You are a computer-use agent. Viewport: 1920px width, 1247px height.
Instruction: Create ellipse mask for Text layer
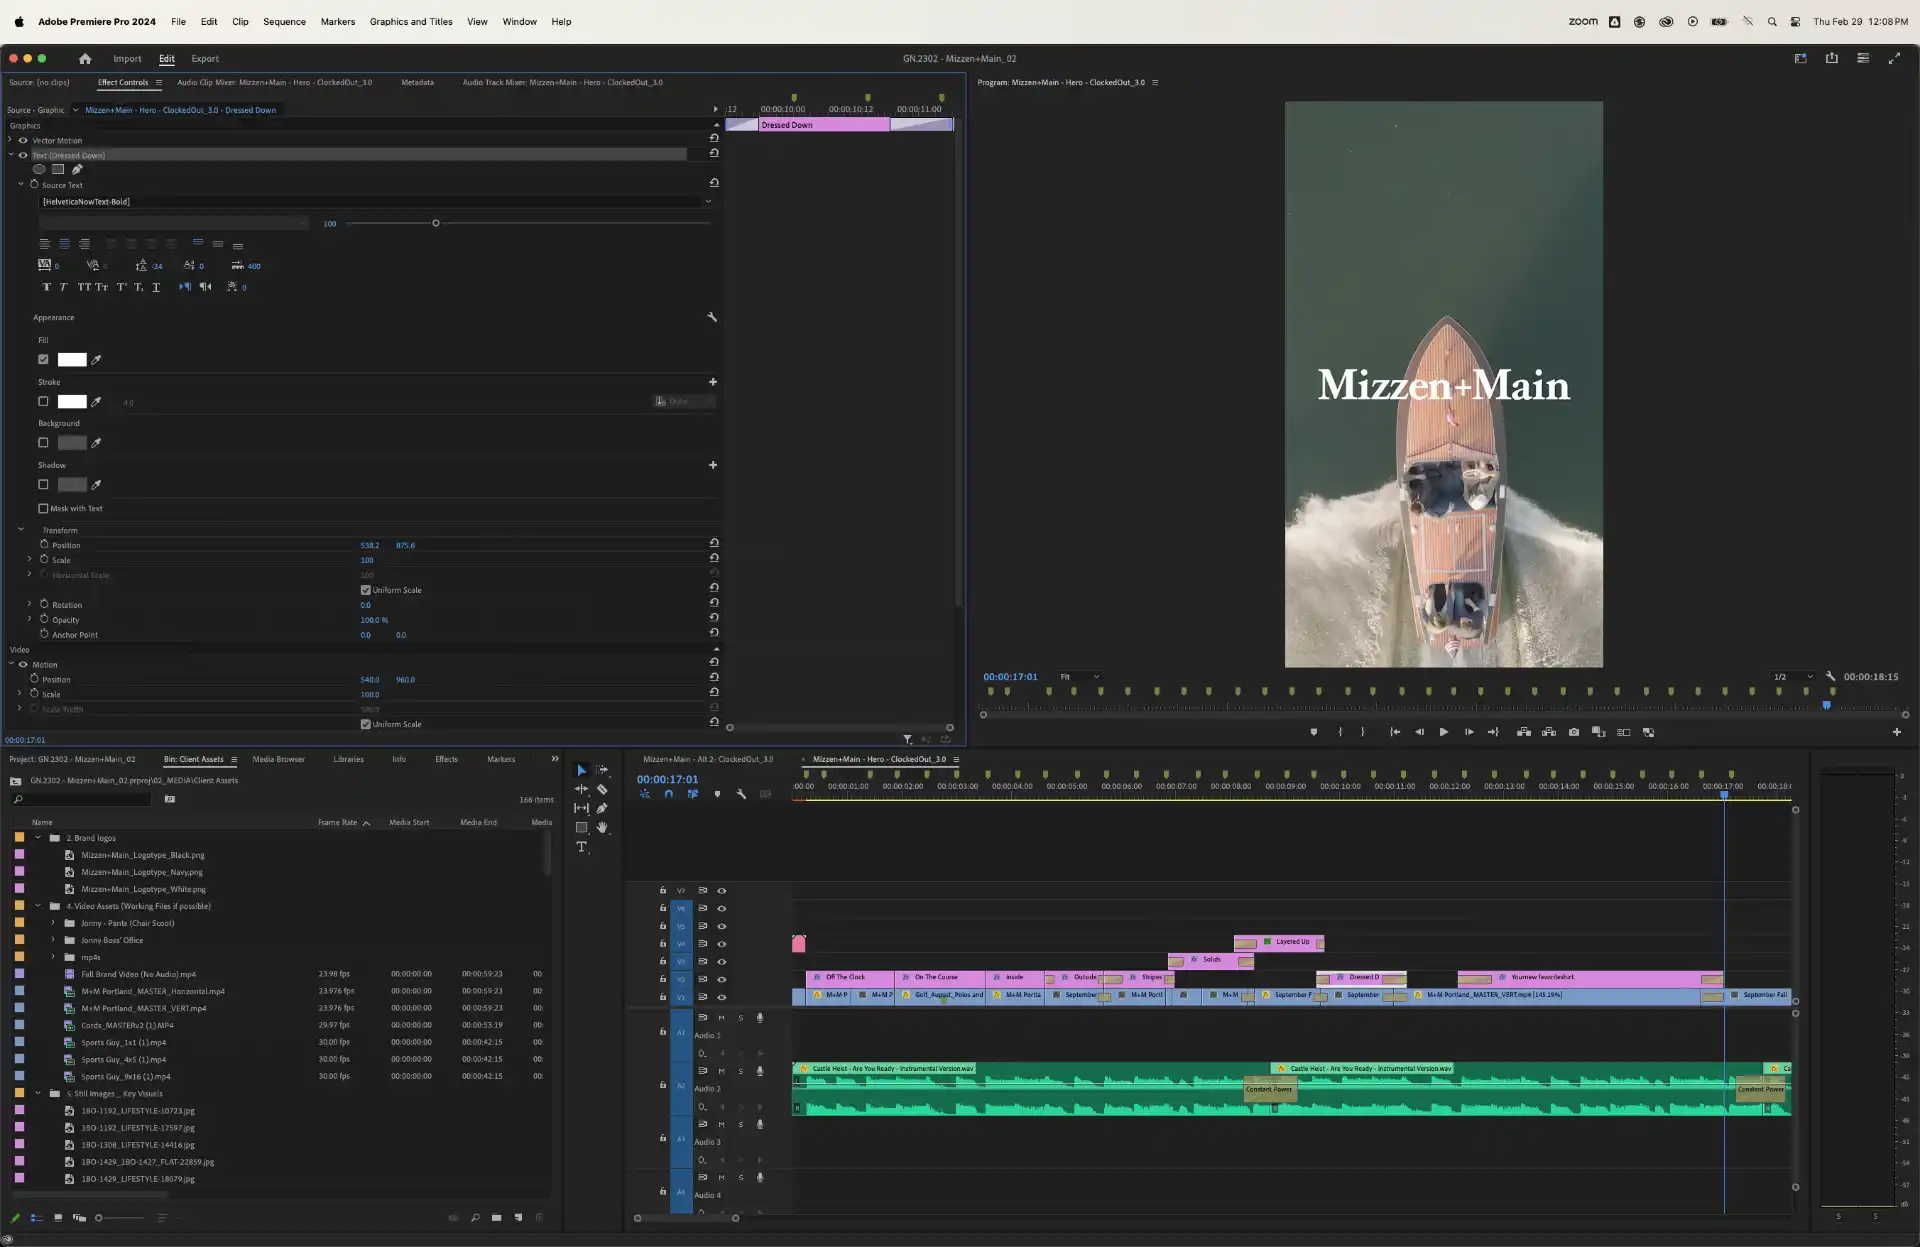click(x=39, y=169)
